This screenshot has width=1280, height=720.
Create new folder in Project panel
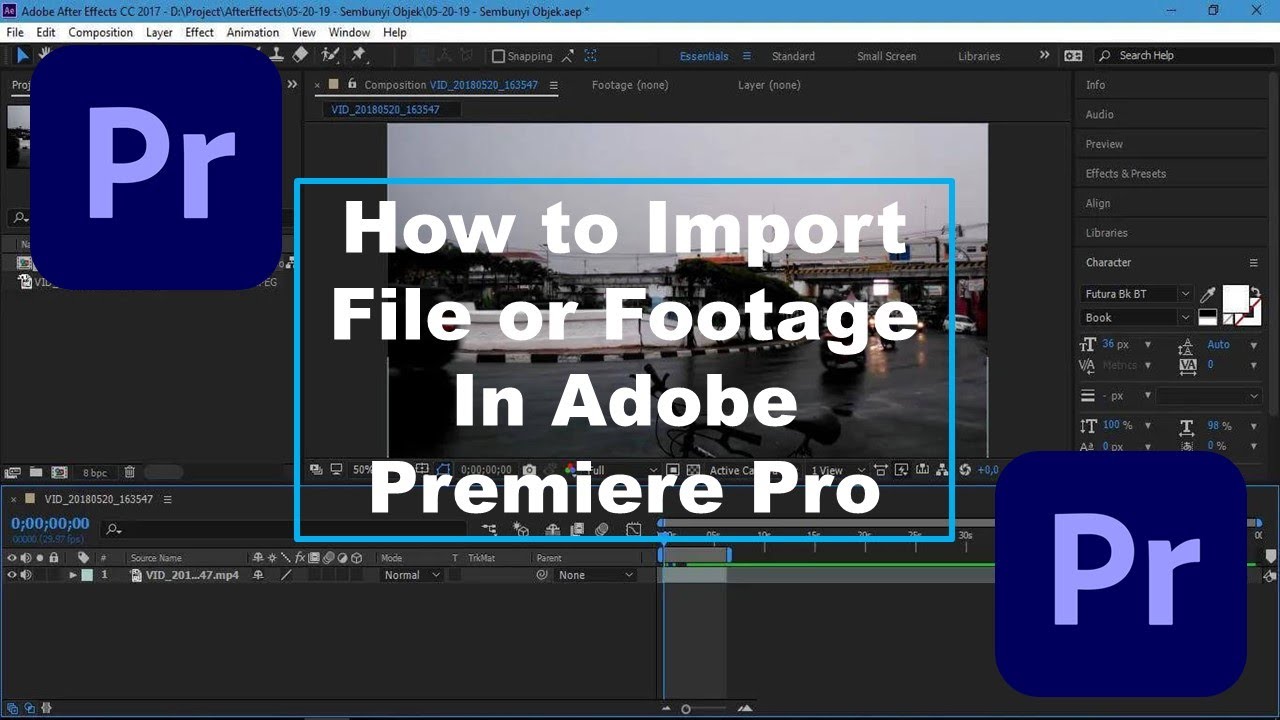click(36, 472)
